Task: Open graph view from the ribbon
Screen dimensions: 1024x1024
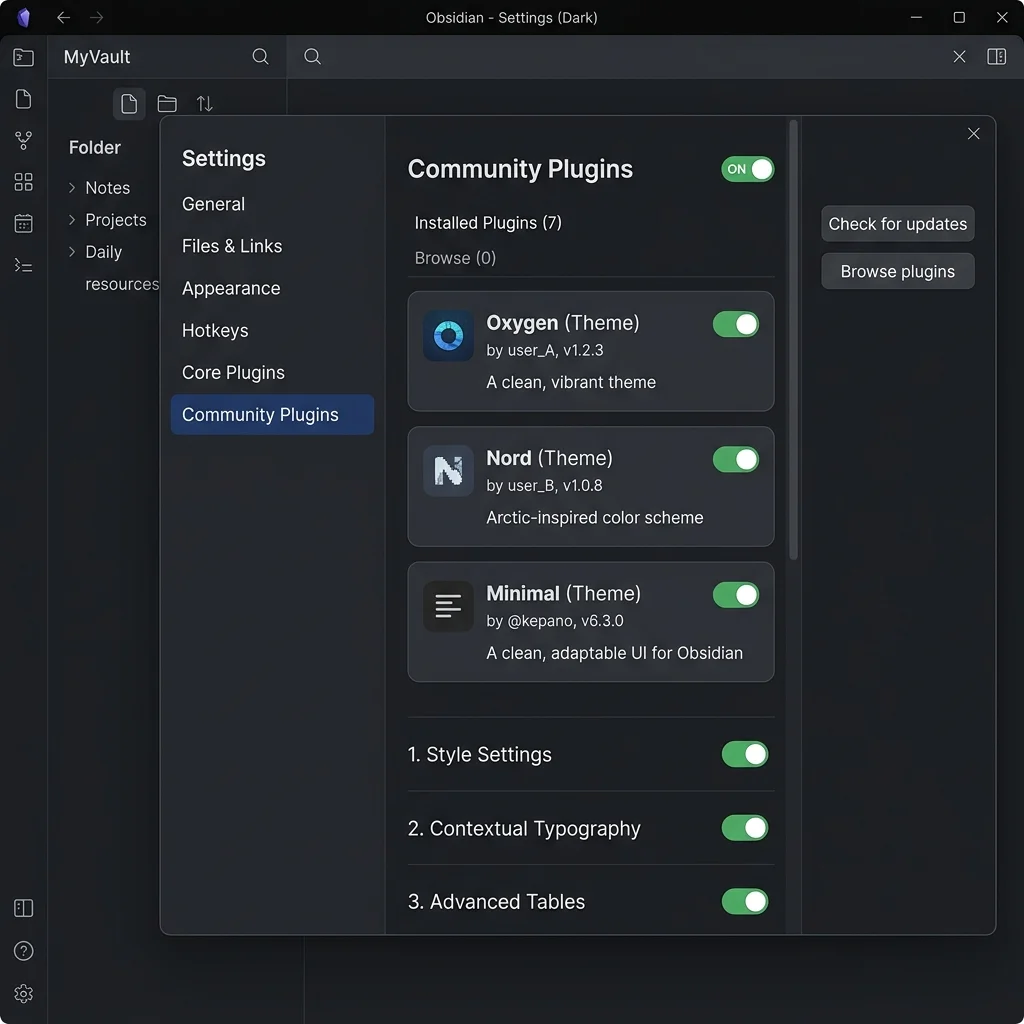Action: click(24, 140)
